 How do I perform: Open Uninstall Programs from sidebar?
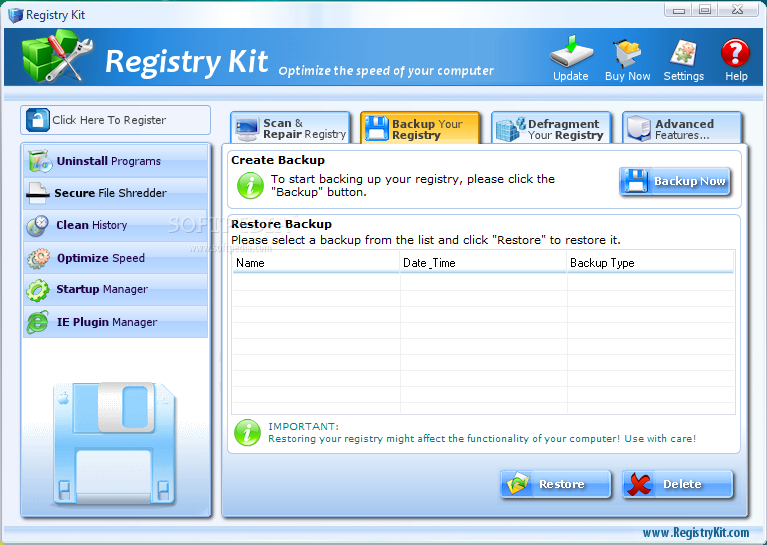(116, 161)
